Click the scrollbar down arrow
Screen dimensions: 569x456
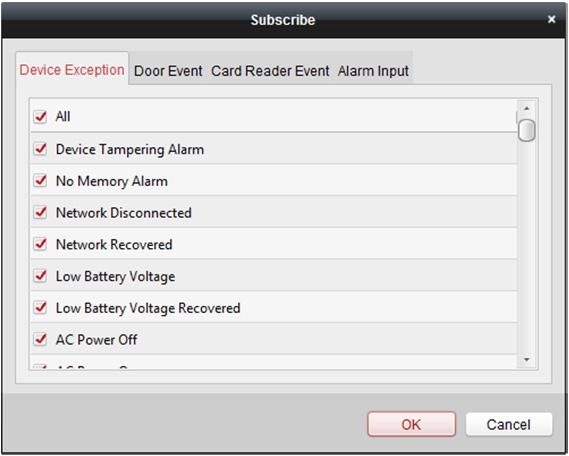527,360
